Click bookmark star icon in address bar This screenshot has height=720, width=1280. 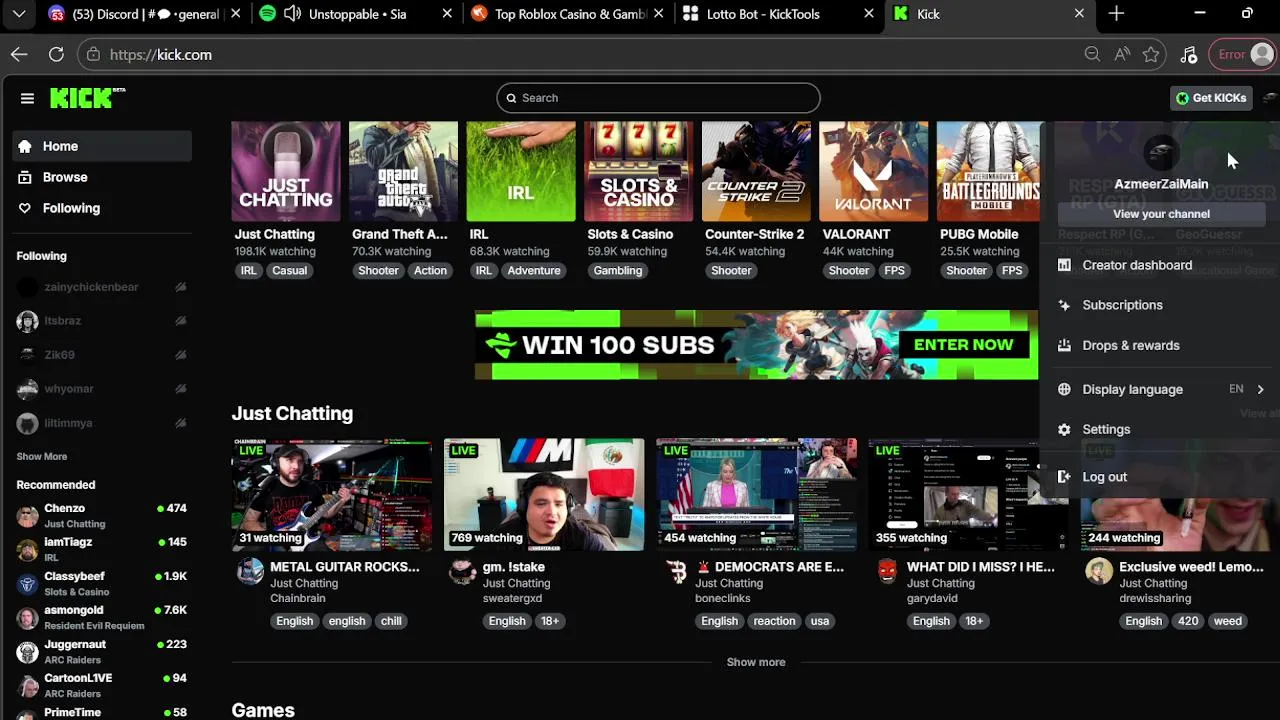point(1151,55)
